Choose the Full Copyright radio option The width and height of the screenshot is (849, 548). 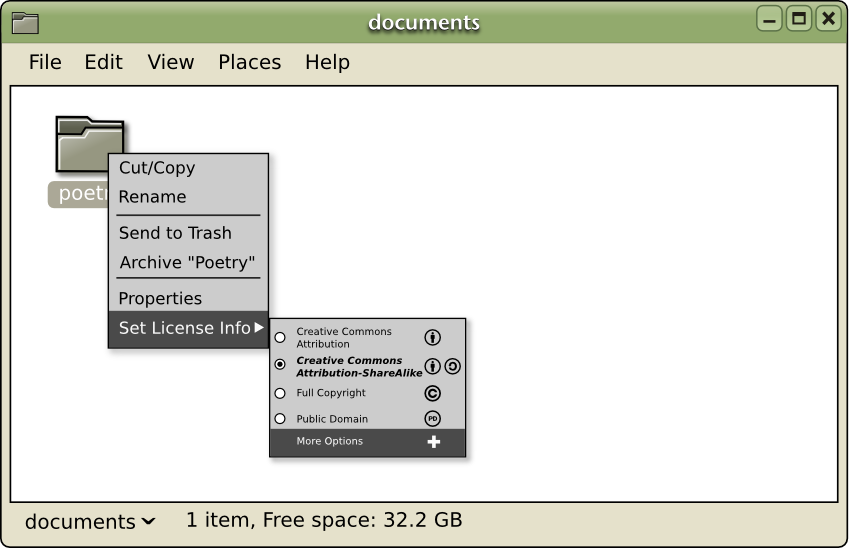(x=280, y=393)
